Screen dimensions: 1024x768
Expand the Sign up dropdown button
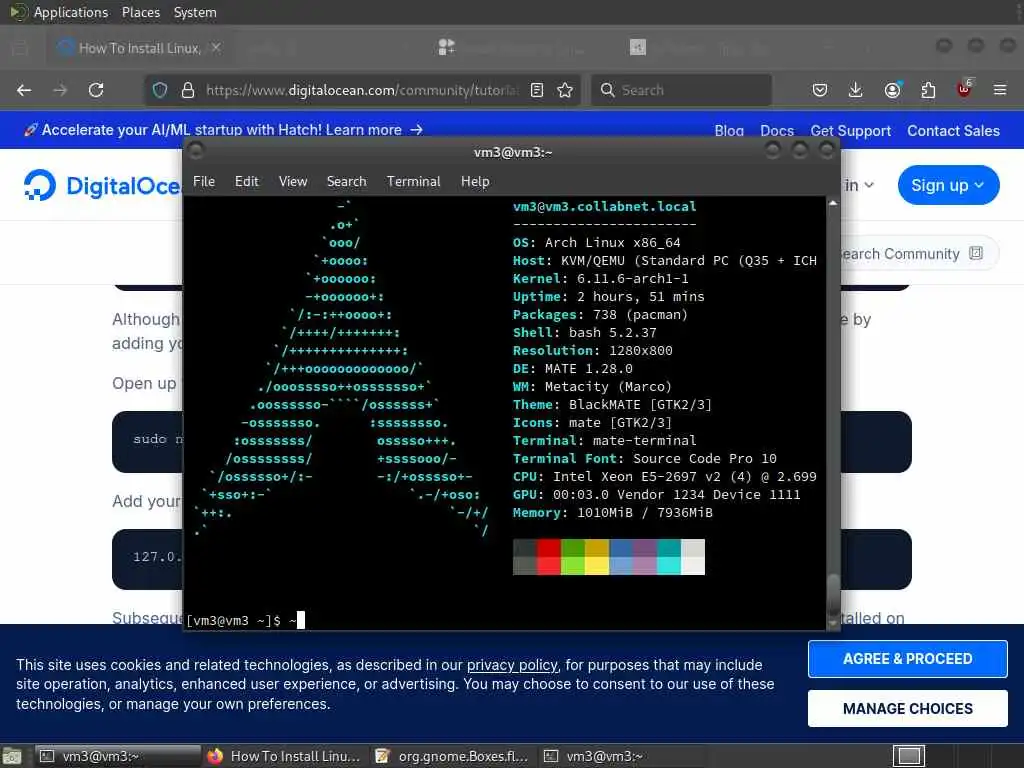(948, 185)
